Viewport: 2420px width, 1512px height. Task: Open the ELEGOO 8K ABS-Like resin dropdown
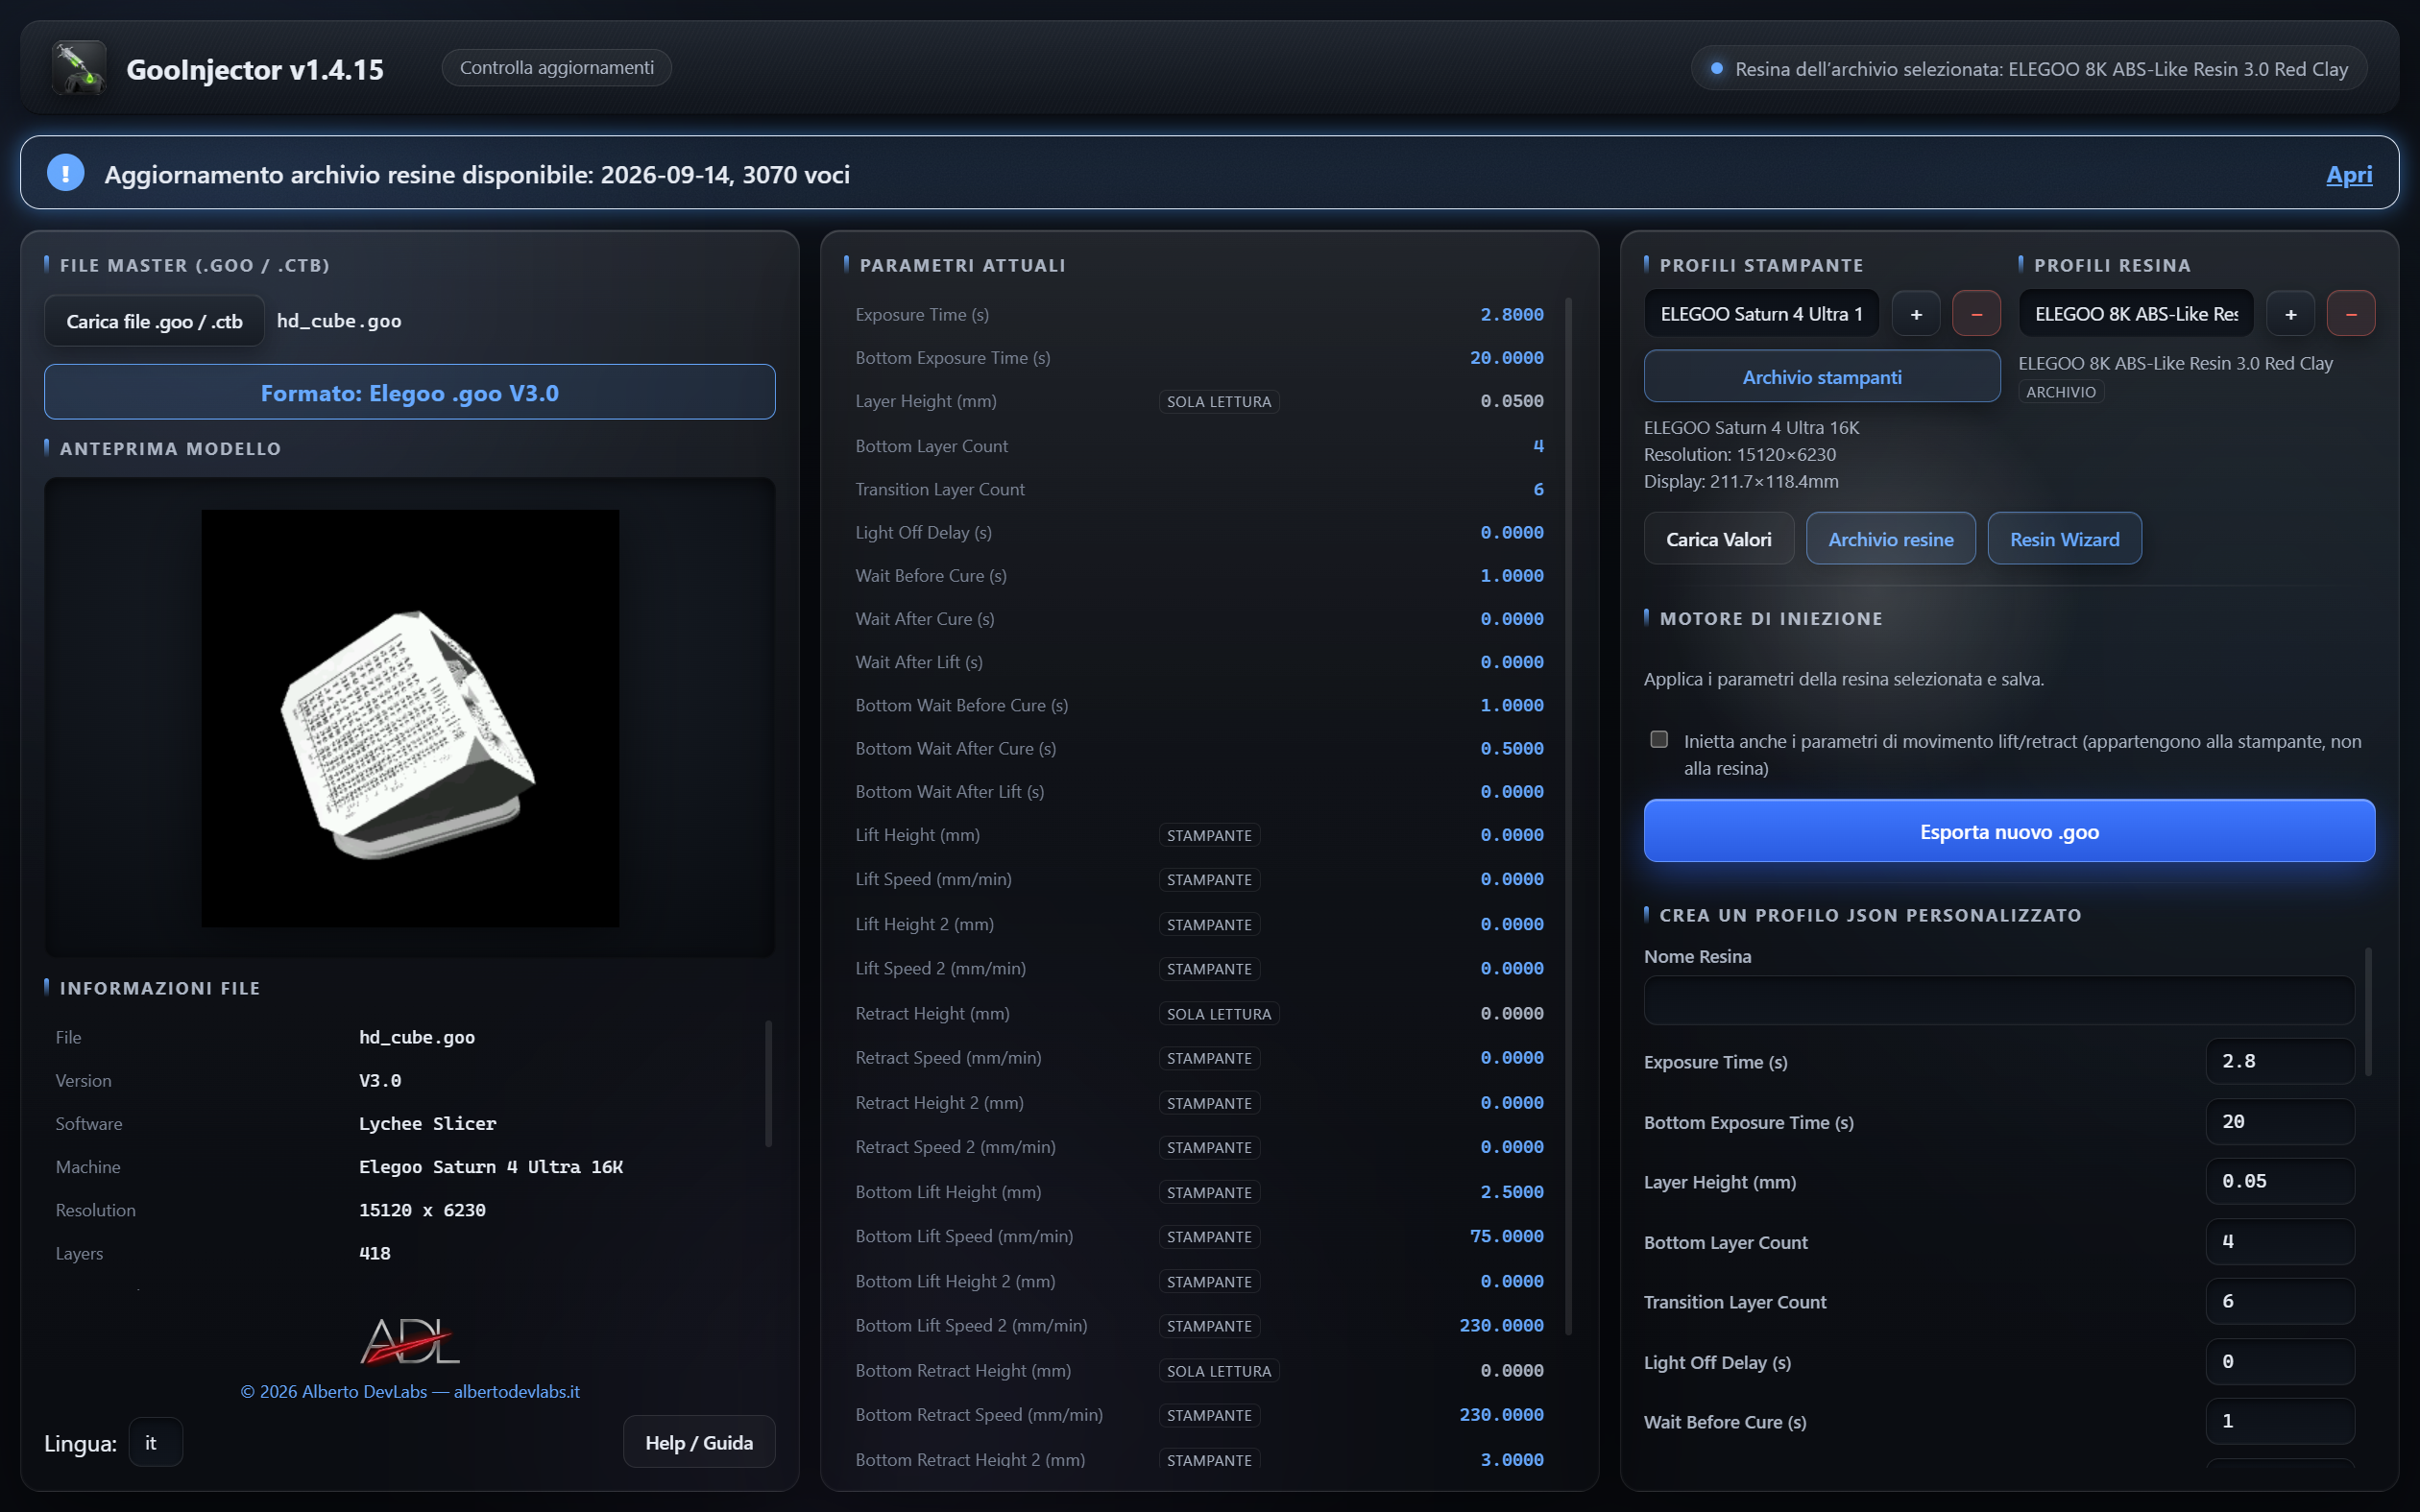pos(2136,314)
